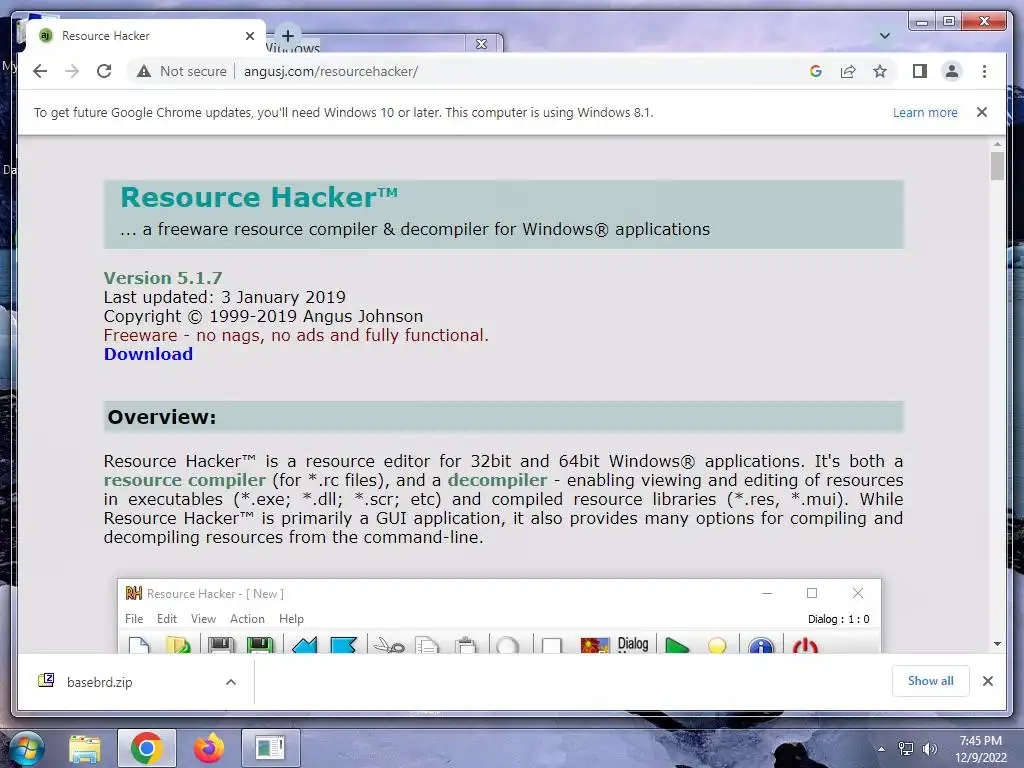1024x768 pixels.
Task: Dismiss the Chrome update notification bar
Action: click(x=982, y=112)
